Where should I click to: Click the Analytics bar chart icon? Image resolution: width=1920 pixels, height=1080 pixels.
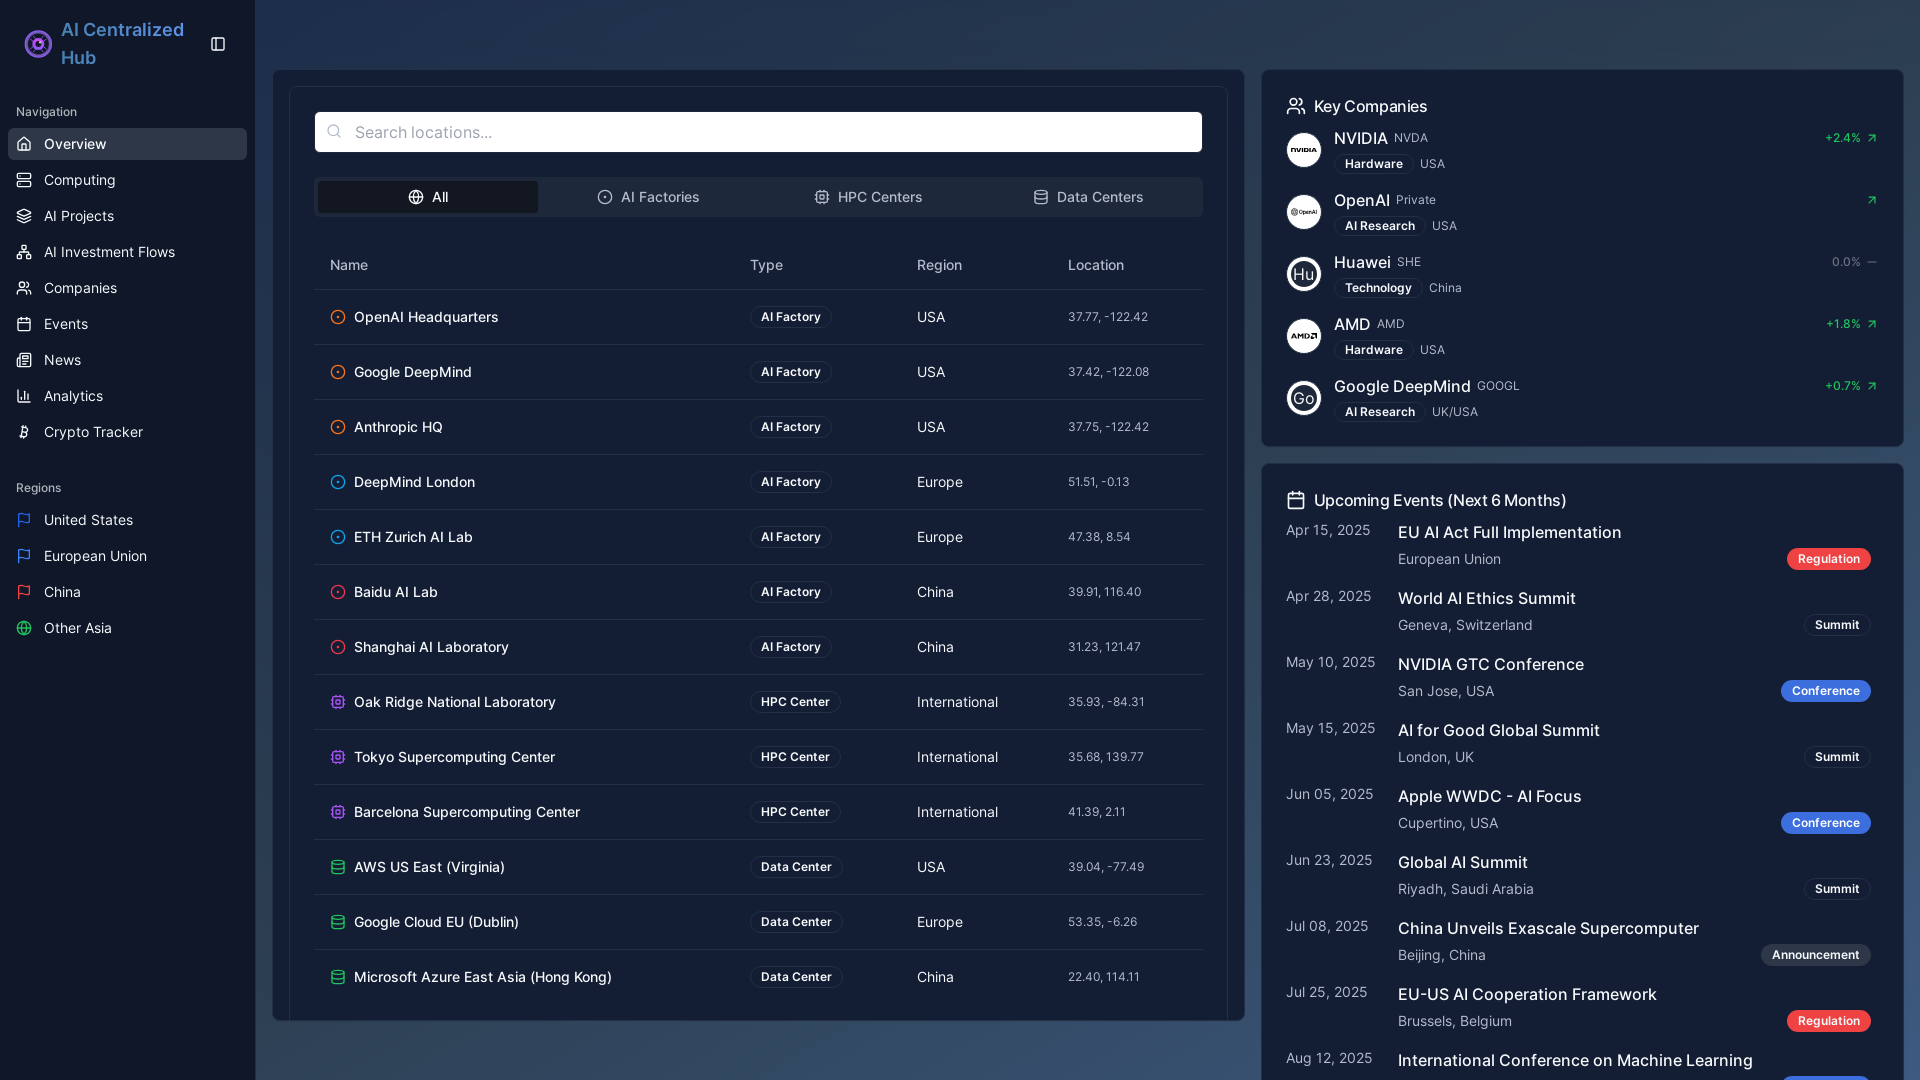24,396
